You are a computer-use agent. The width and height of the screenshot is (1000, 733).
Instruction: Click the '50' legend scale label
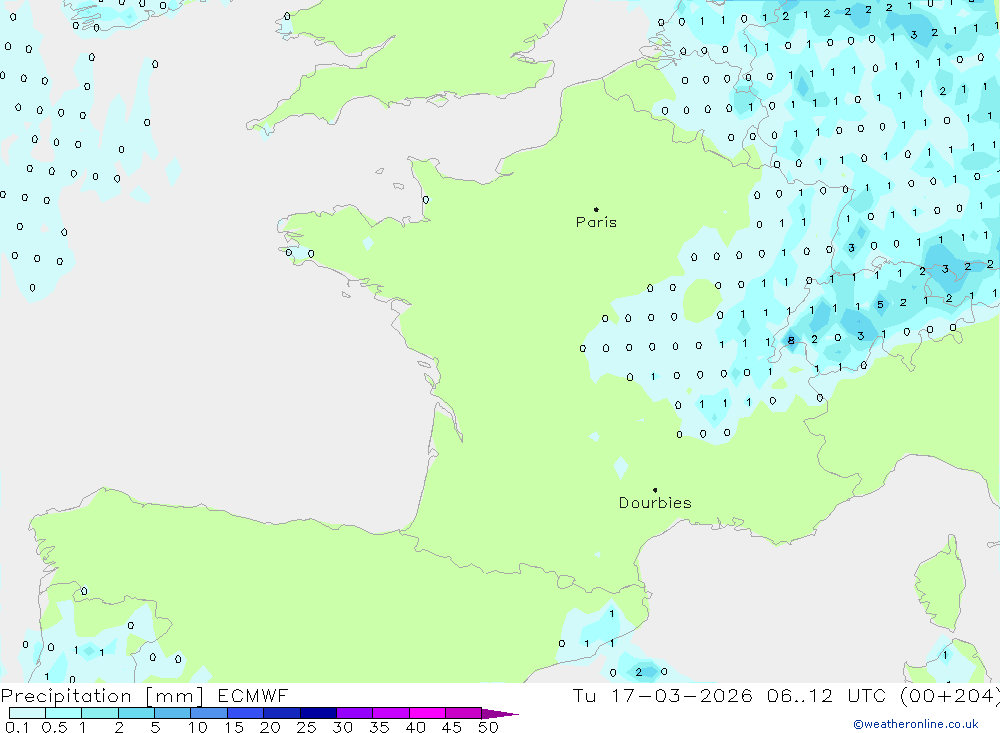489,727
